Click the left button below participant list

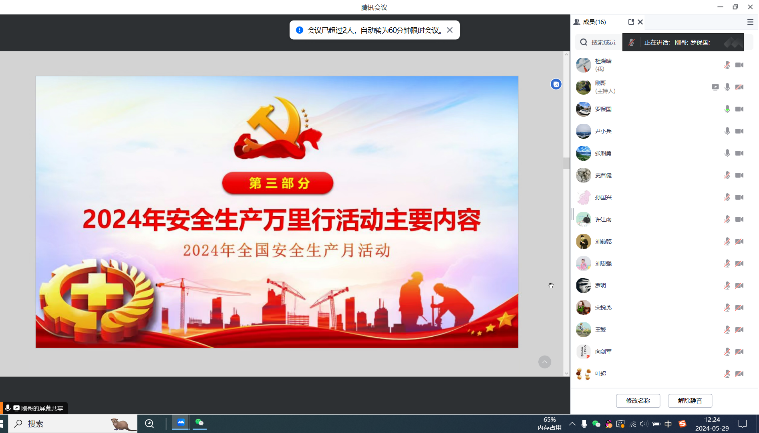(638, 400)
